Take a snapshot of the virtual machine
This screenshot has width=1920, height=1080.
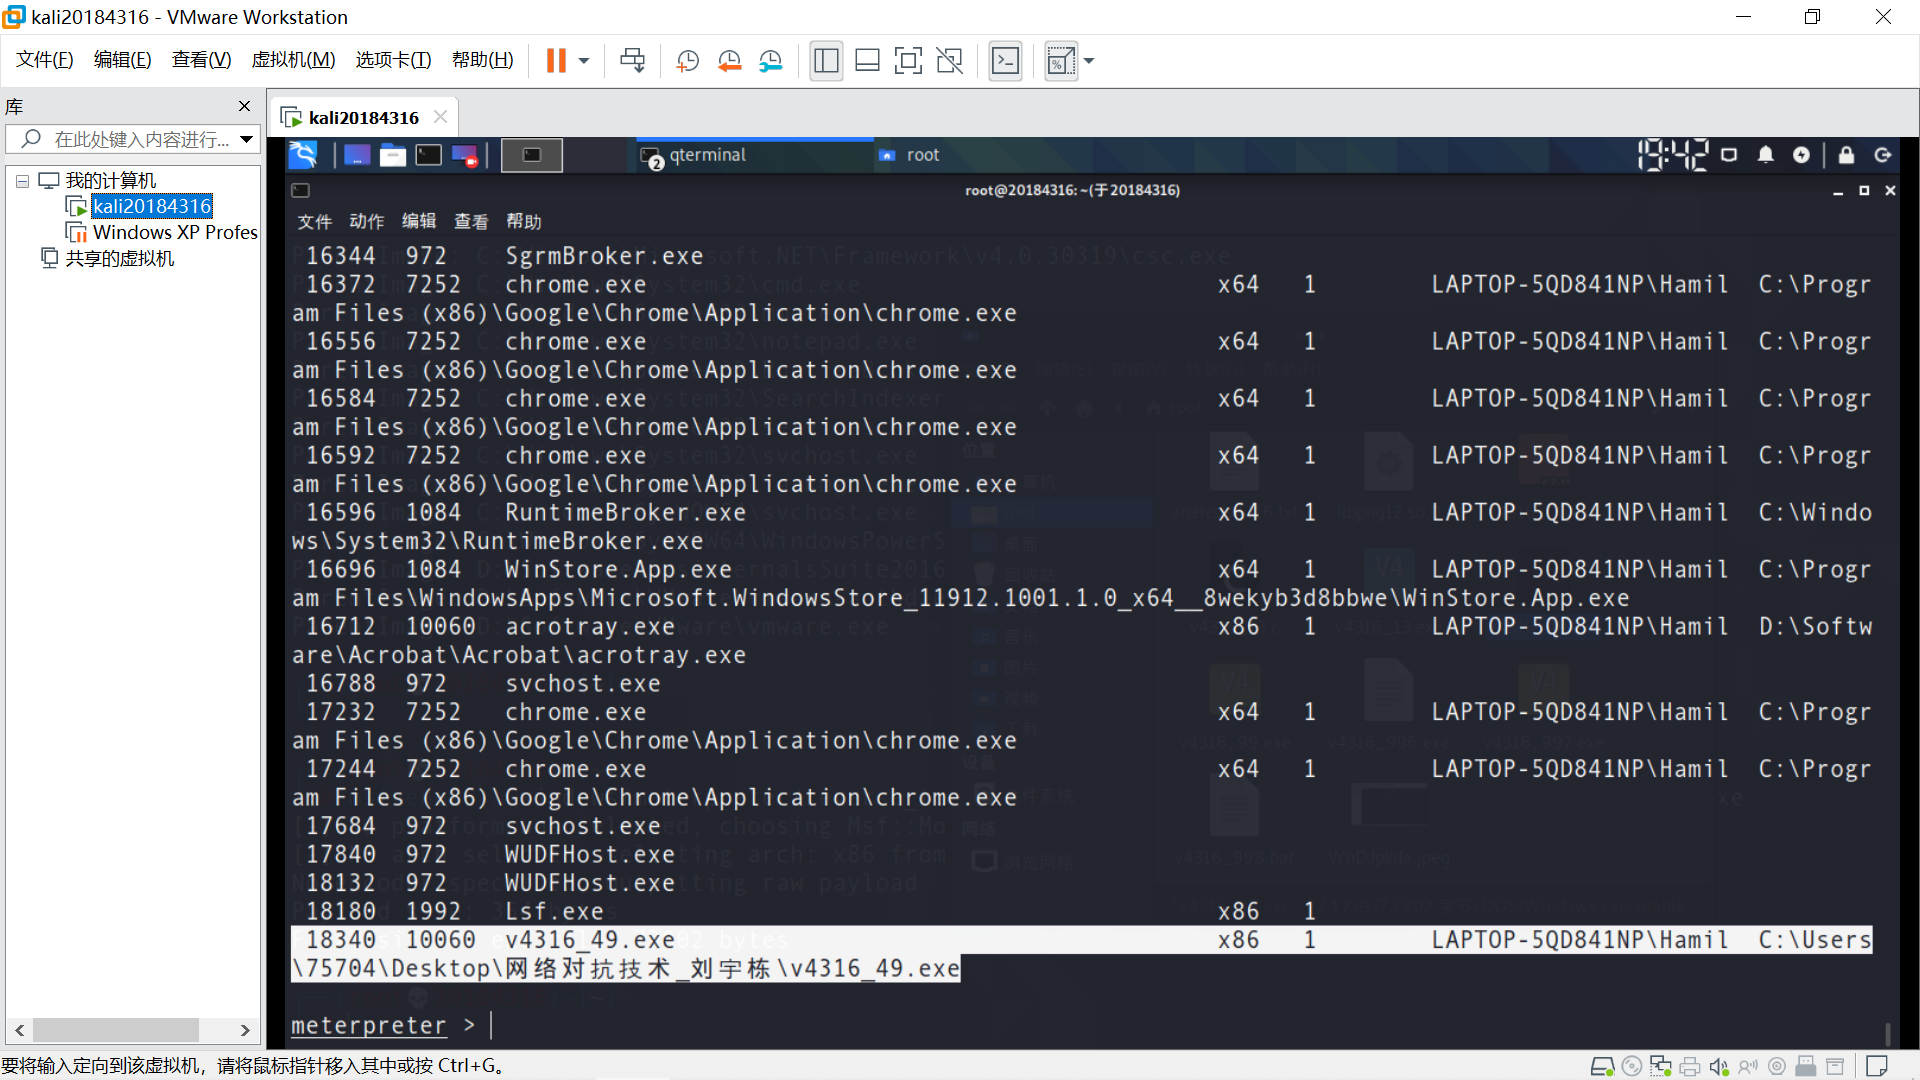[x=687, y=61]
